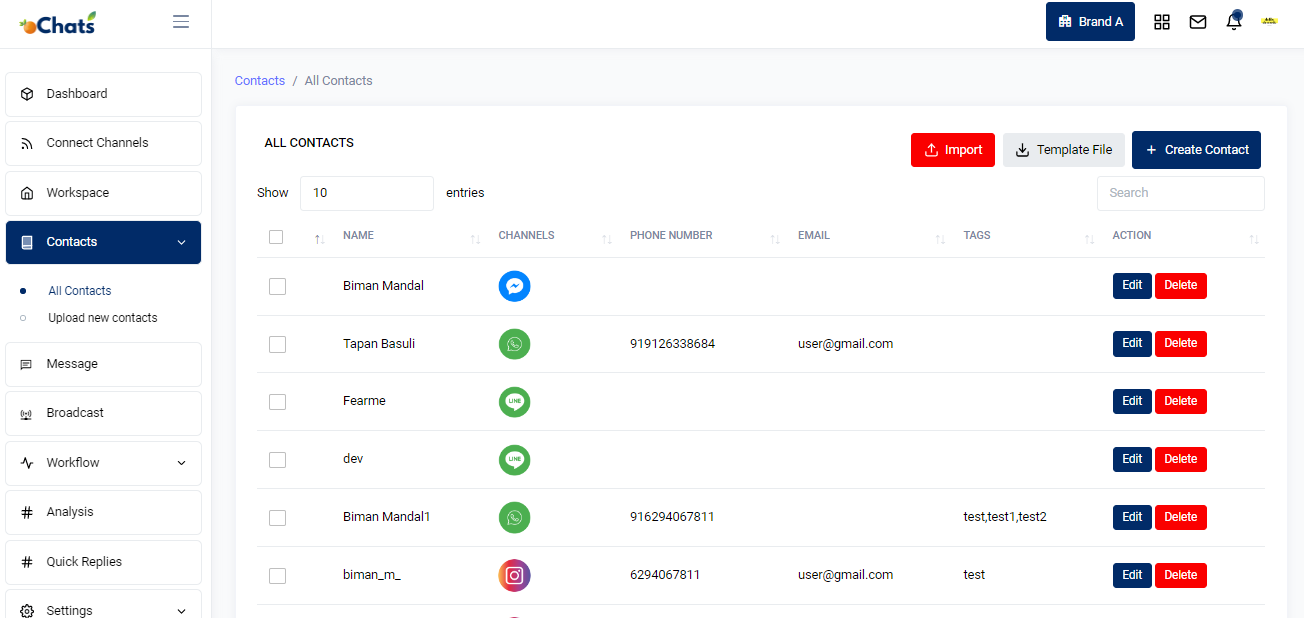The image size is (1304, 618).
Task: Edit the Biman Mandal contact
Action: click(1132, 286)
